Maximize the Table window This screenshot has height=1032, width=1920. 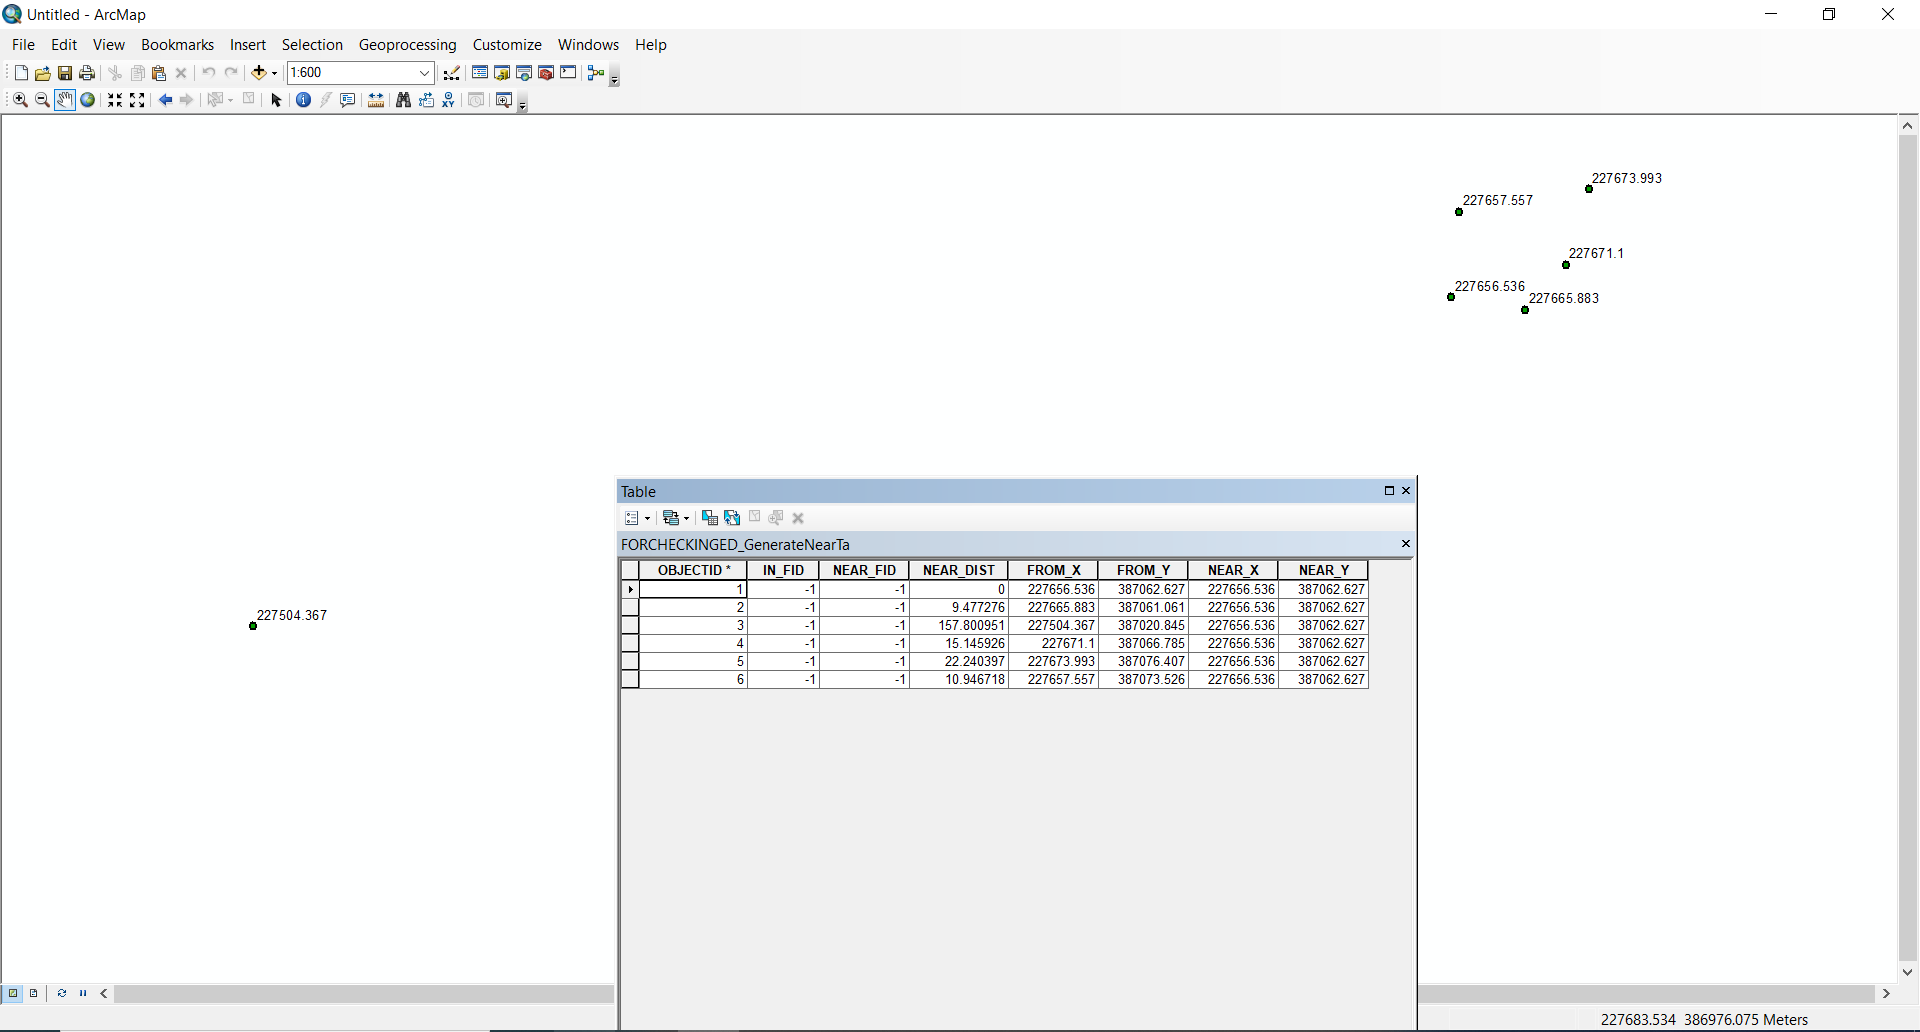(x=1389, y=491)
